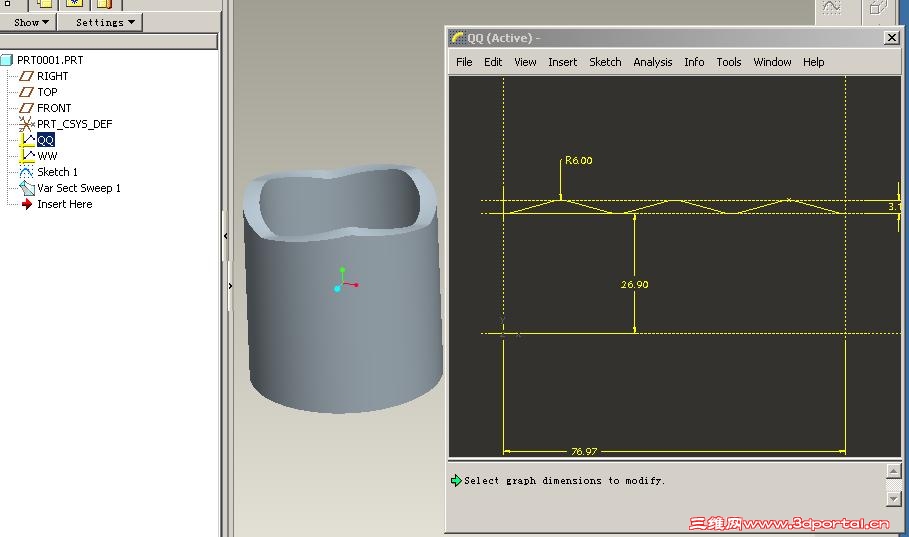Collapse model tree using the left-pointing arrow
Screen dimensions: 909x537
(x=226, y=236)
